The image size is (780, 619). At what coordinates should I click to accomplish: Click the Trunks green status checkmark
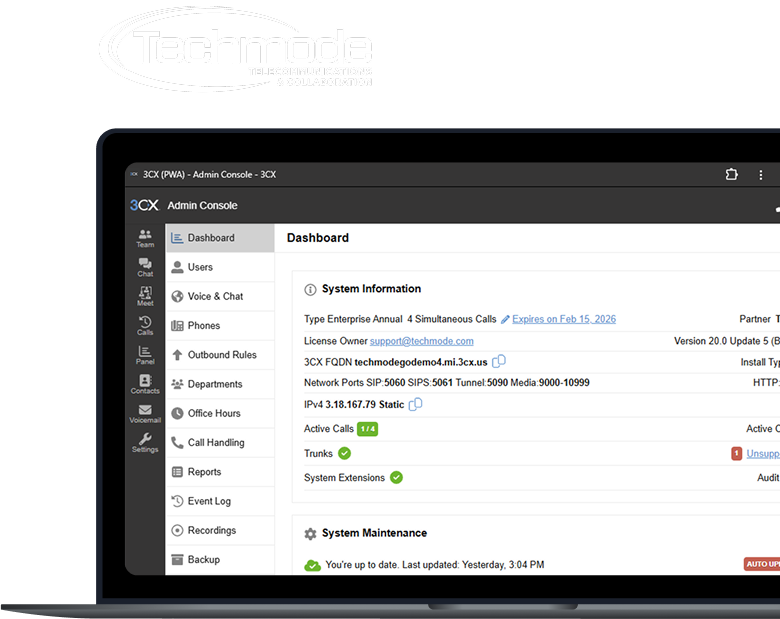click(x=344, y=453)
